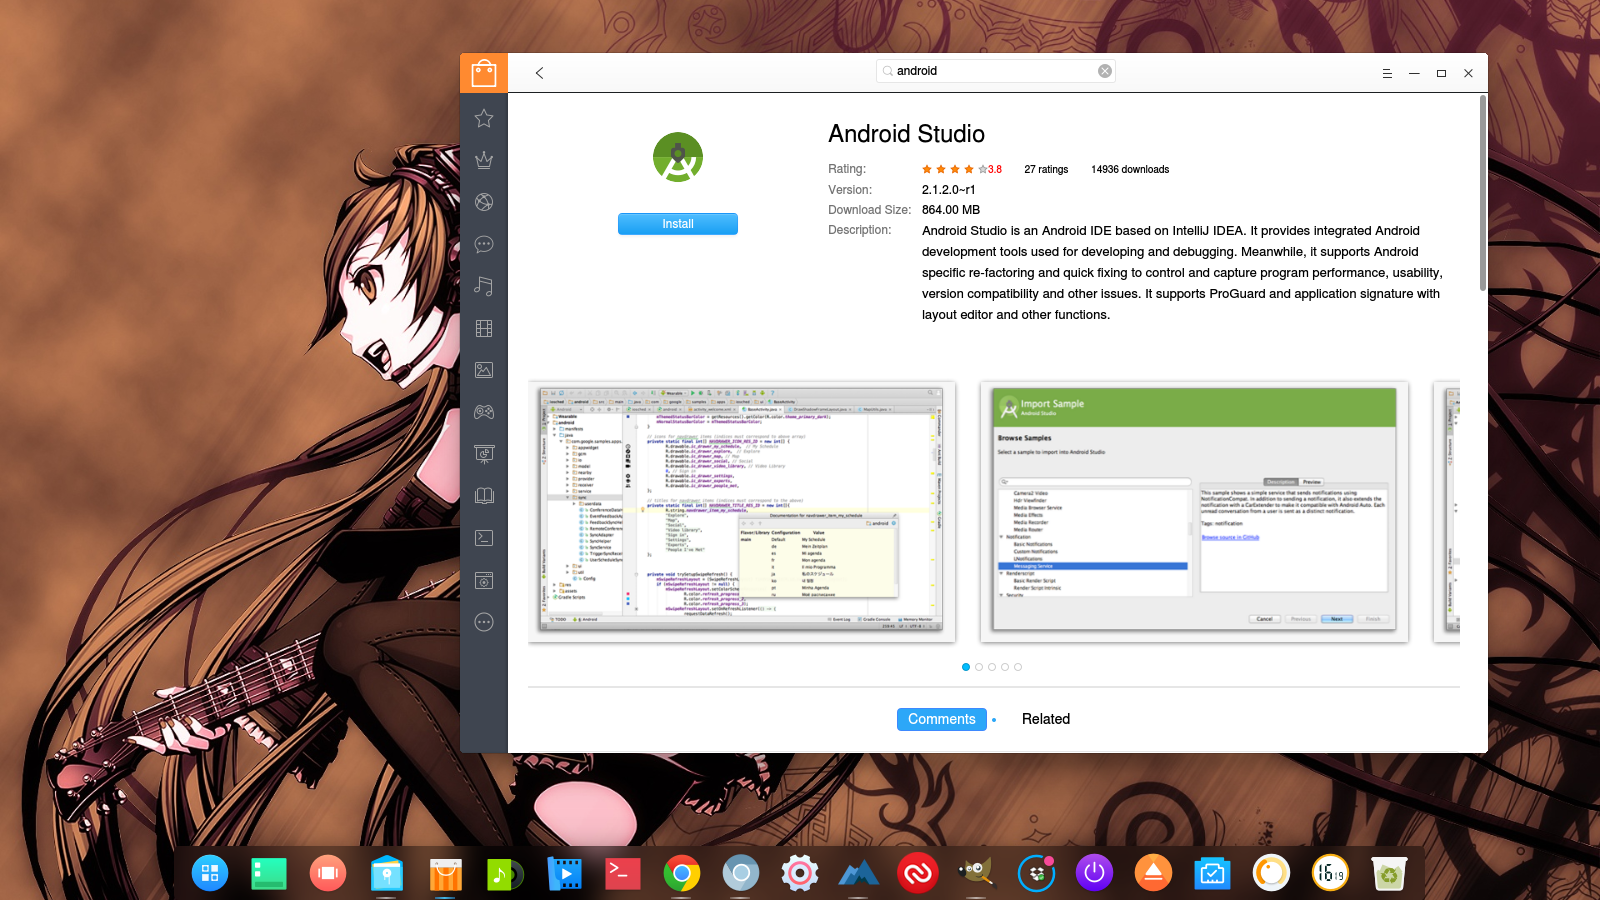The height and width of the screenshot is (900, 1600).
Task: Open the Reading book category
Action: [484, 496]
